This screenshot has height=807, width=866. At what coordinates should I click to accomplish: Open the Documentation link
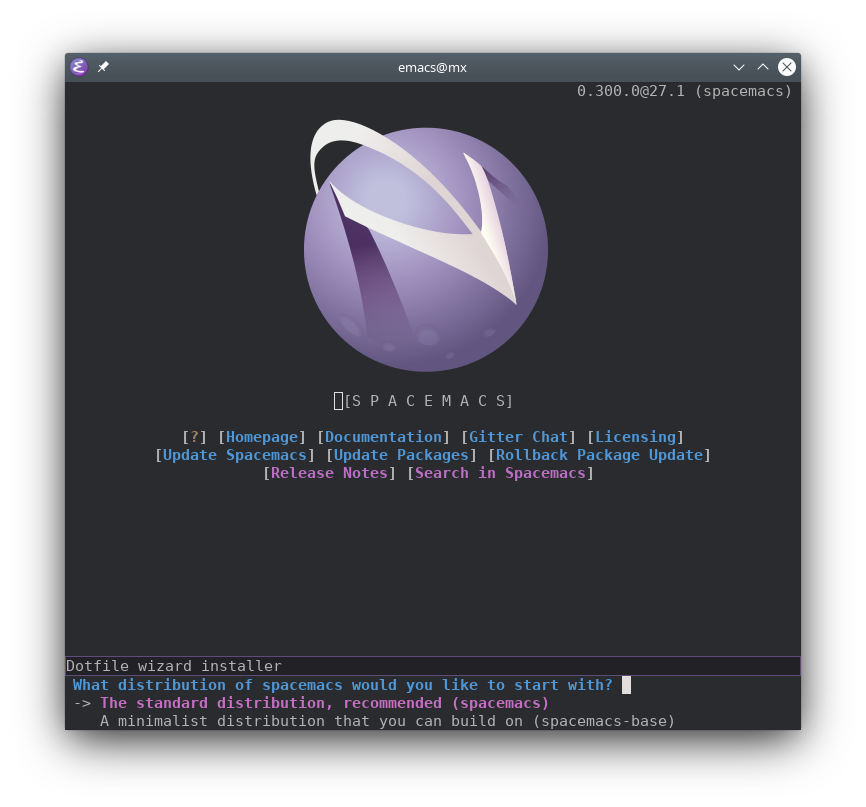pos(383,437)
